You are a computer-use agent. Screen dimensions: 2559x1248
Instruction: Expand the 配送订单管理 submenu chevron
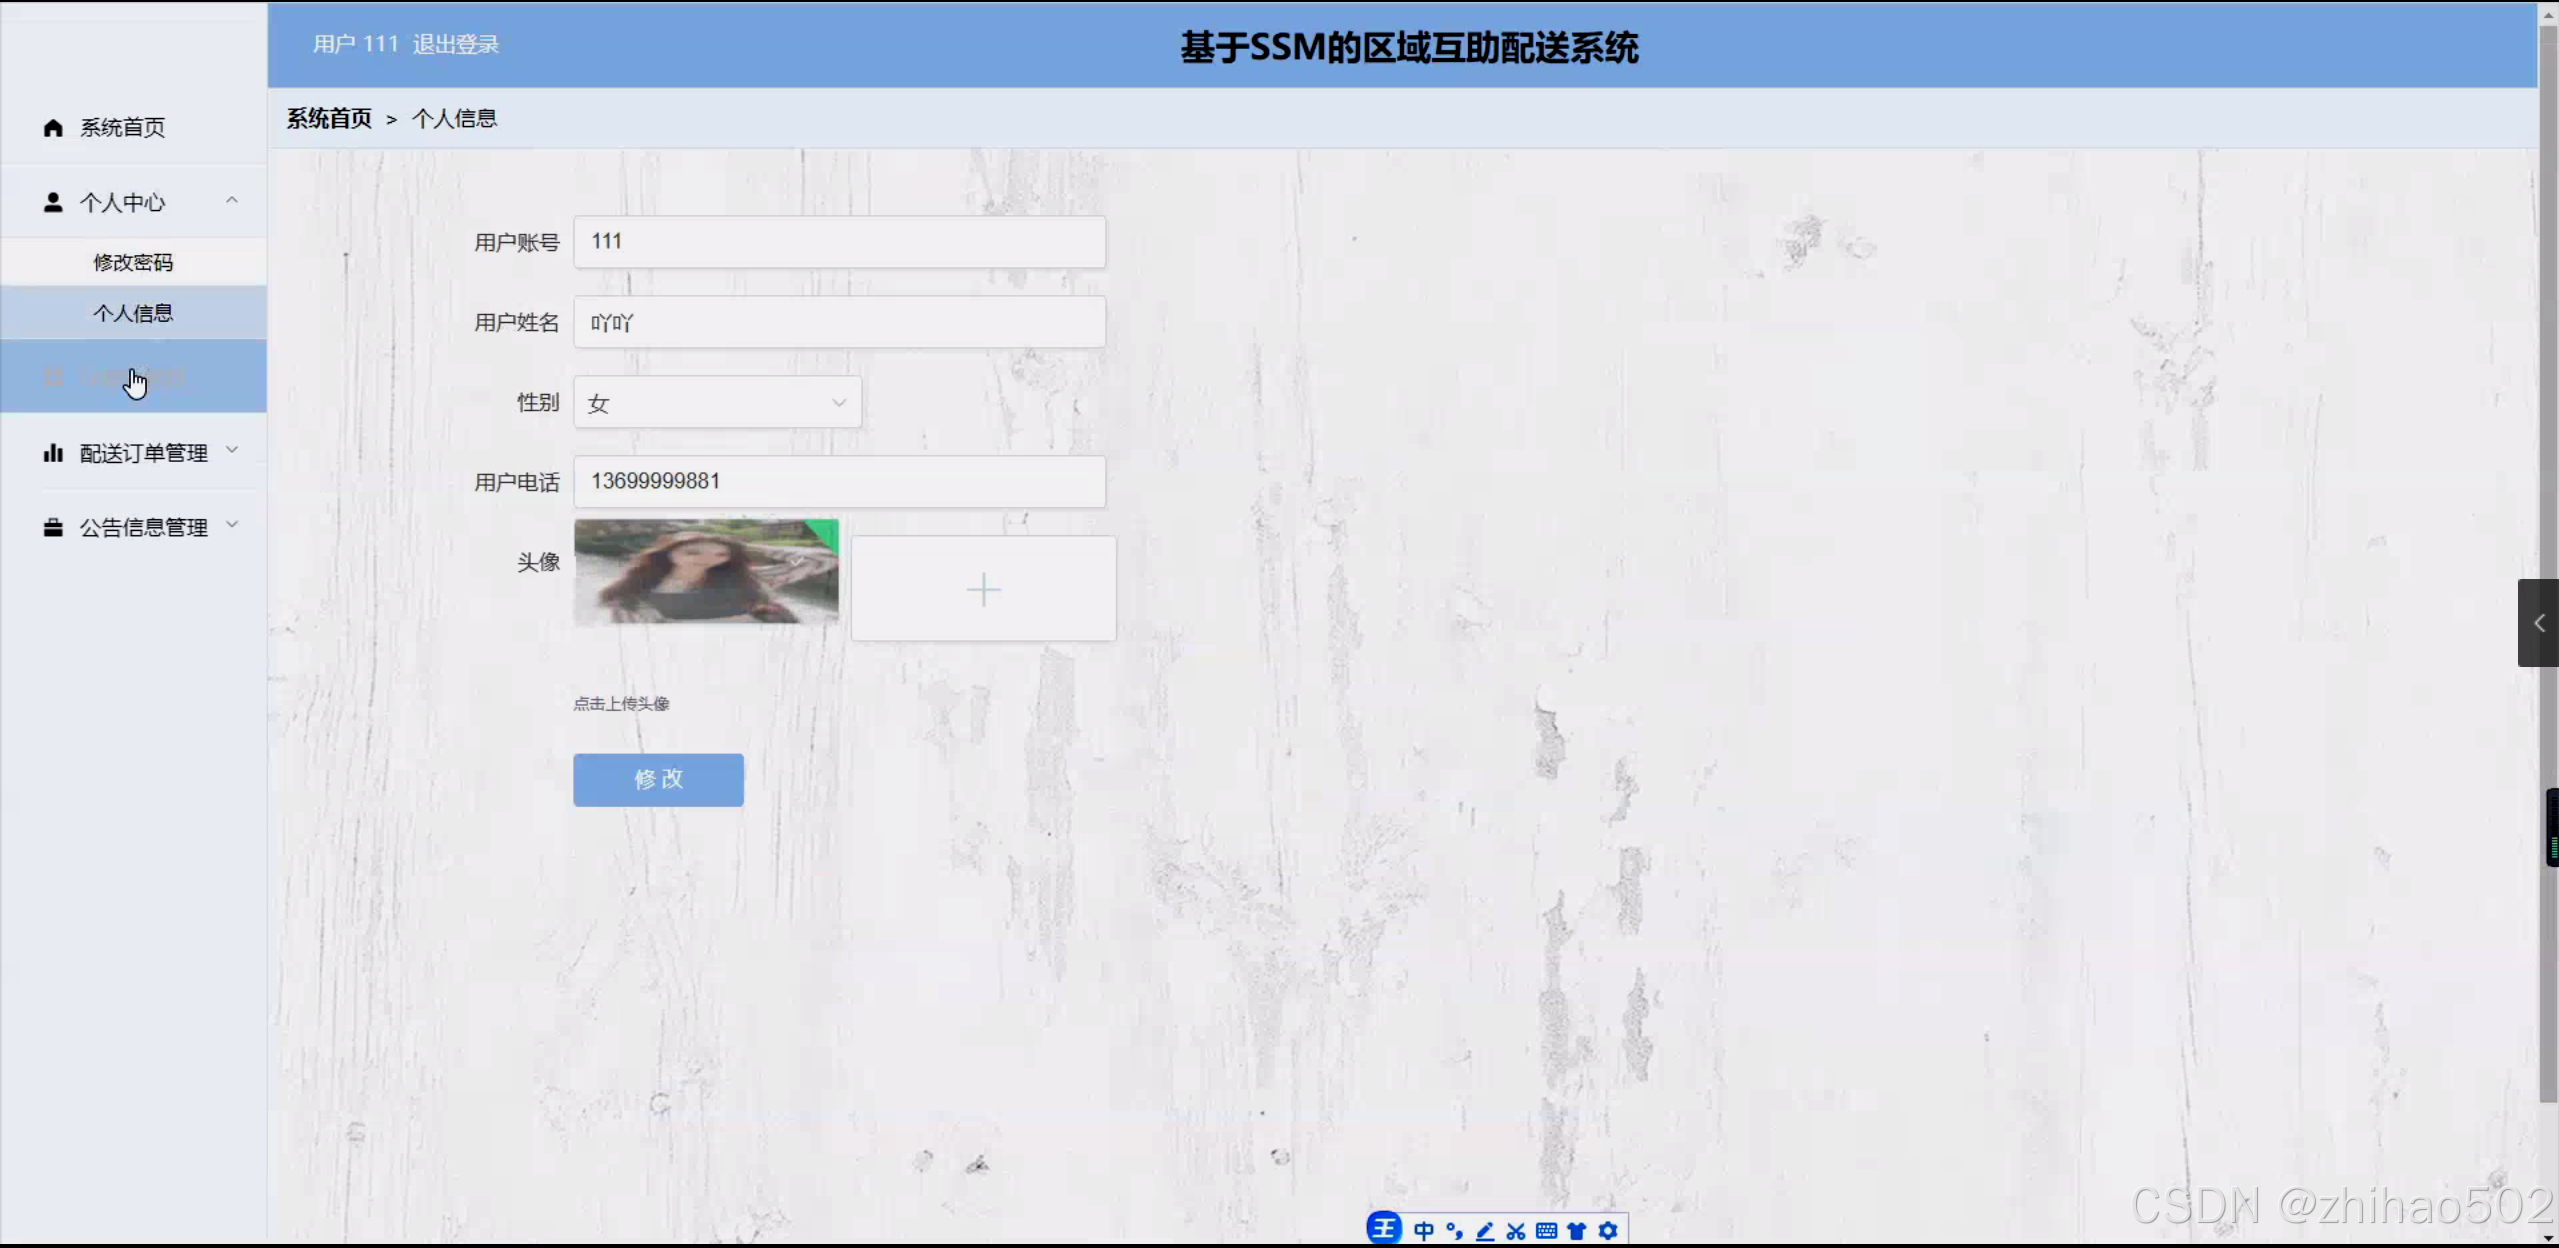tap(232, 450)
